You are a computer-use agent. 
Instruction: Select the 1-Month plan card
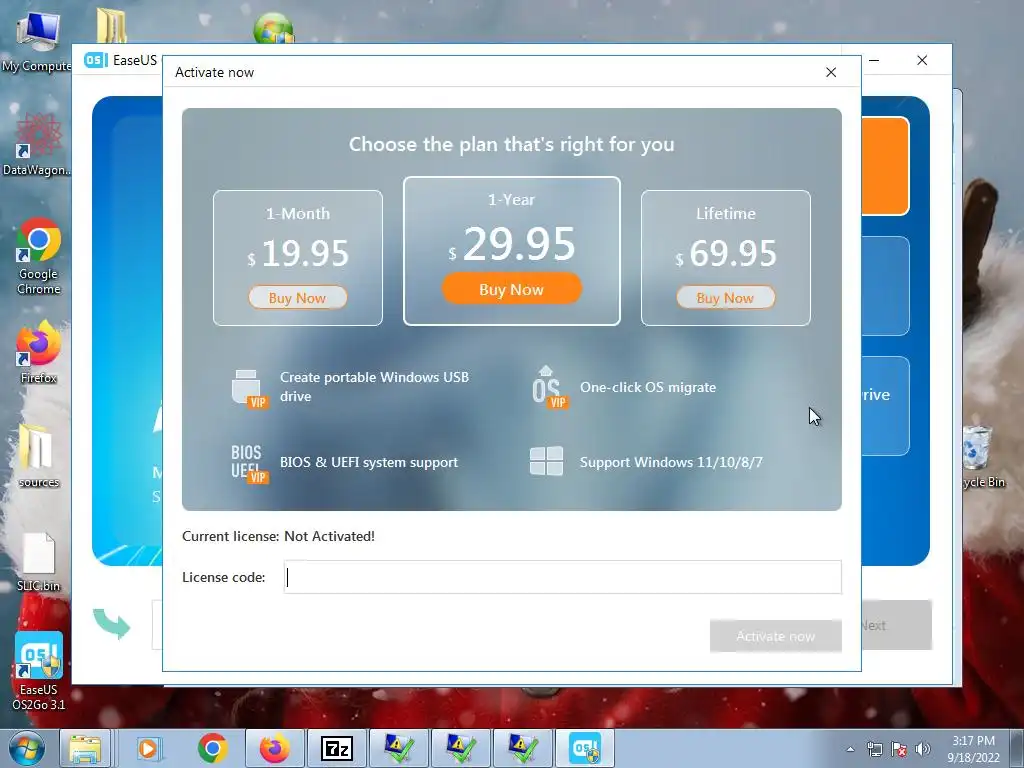(x=298, y=257)
